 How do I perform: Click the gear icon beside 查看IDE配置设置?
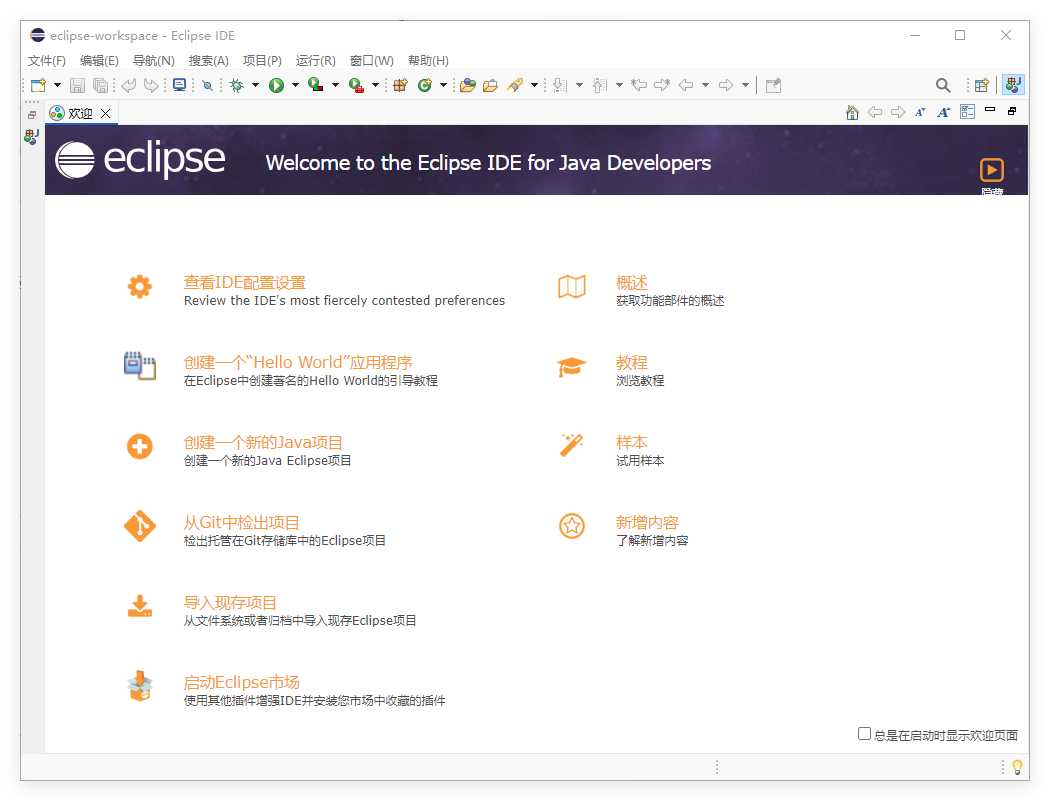139,286
